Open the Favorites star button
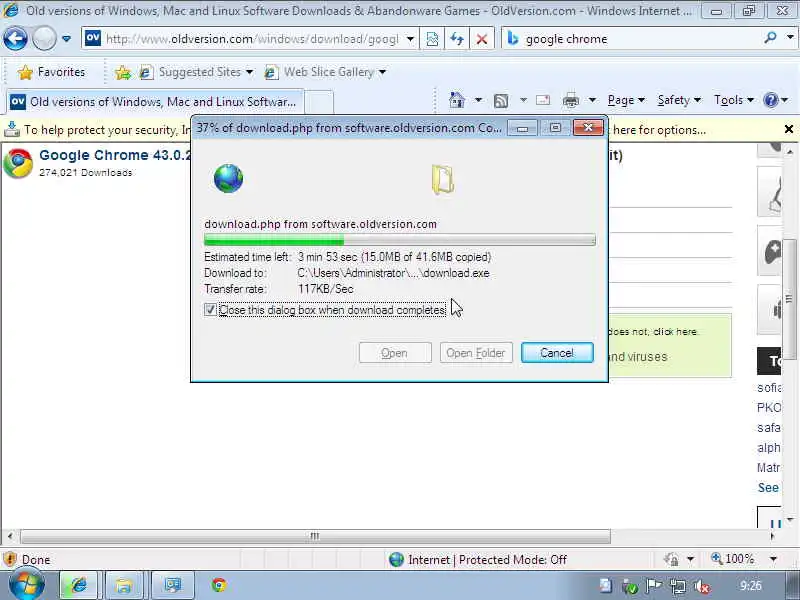This screenshot has width=800, height=600. point(52,72)
